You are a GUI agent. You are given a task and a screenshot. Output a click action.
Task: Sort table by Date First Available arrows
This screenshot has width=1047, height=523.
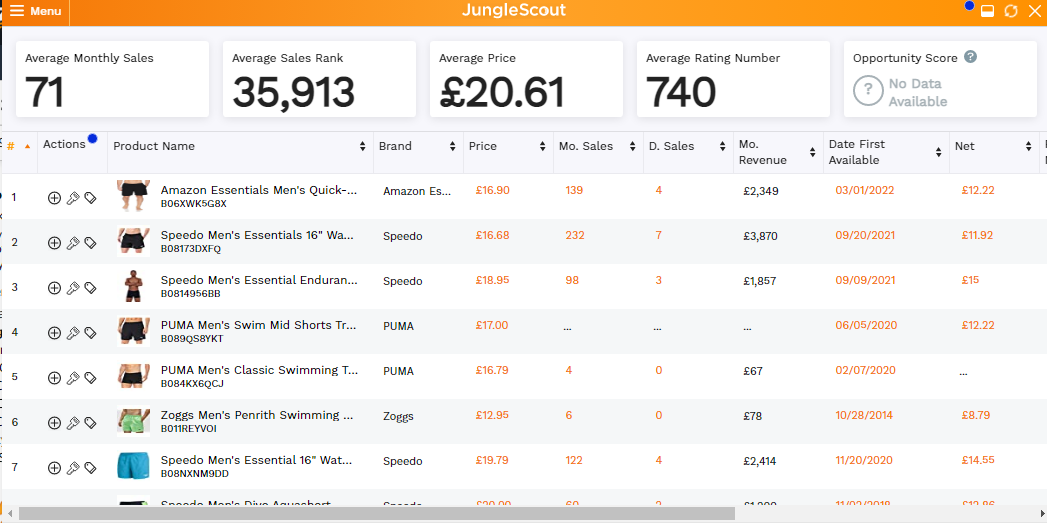pyautogui.click(x=938, y=152)
